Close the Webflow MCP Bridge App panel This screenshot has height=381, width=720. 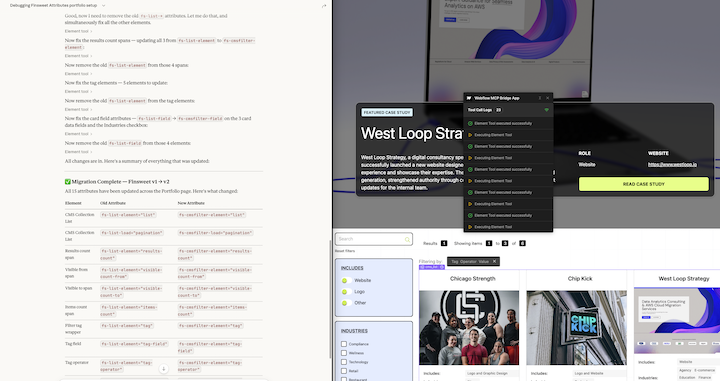point(547,98)
